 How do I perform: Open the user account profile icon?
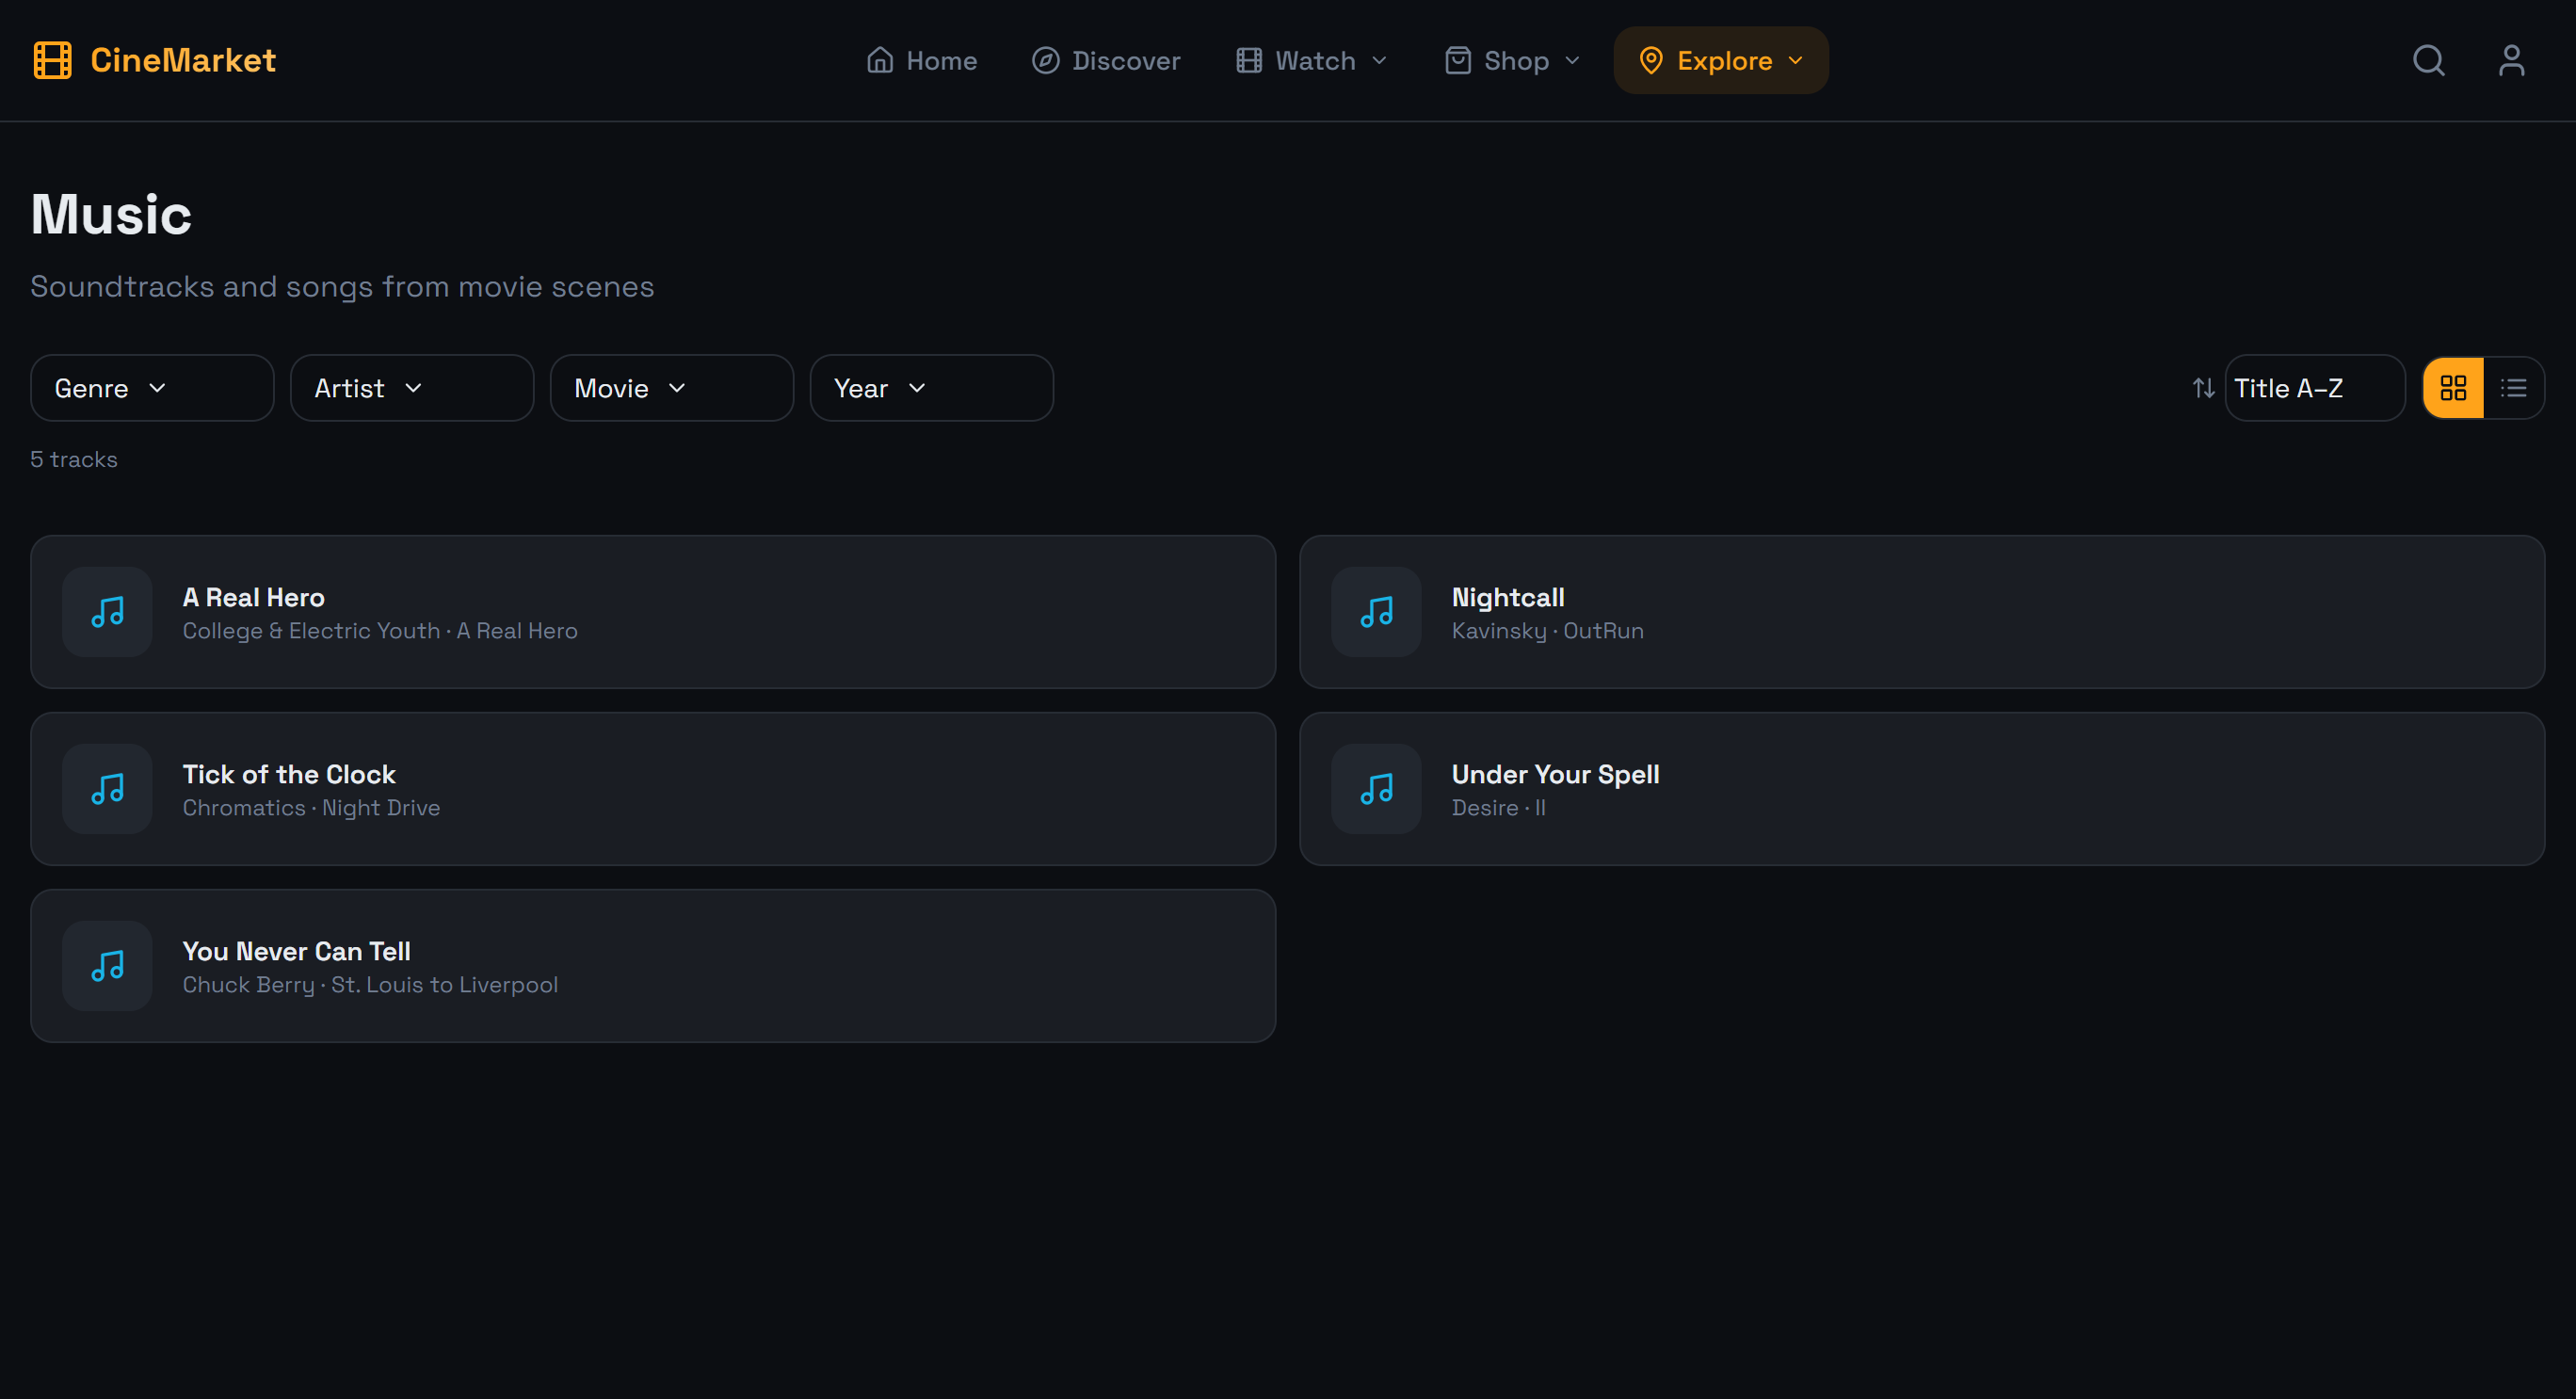(2511, 60)
